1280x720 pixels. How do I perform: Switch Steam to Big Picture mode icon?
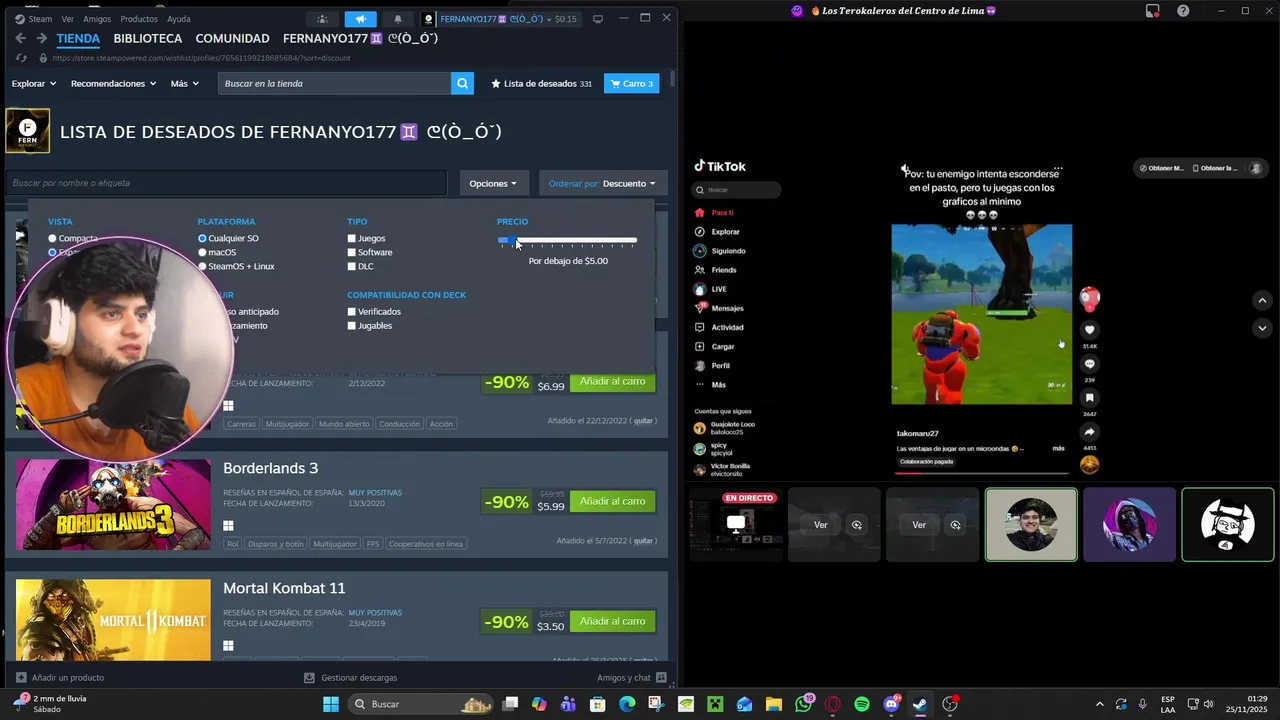click(598, 19)
